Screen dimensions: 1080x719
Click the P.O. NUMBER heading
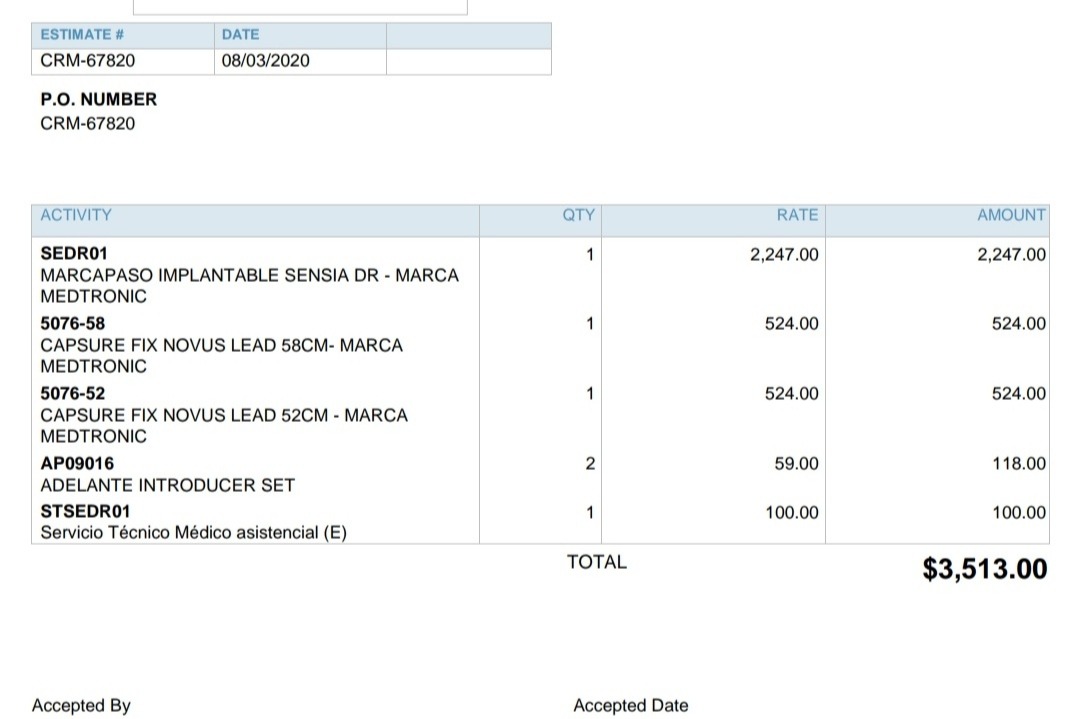coord(98,99)
